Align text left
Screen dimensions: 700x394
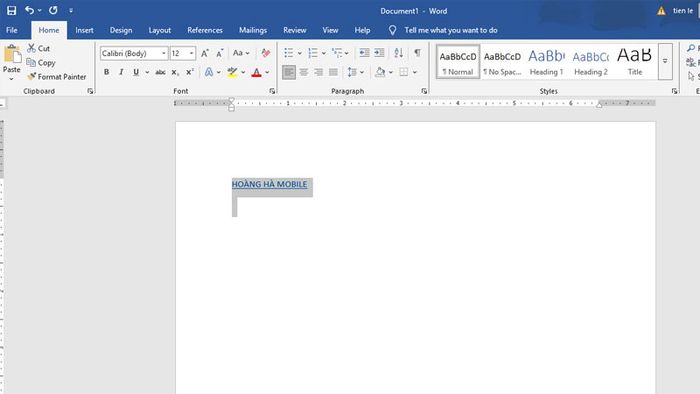click(289, 72)
